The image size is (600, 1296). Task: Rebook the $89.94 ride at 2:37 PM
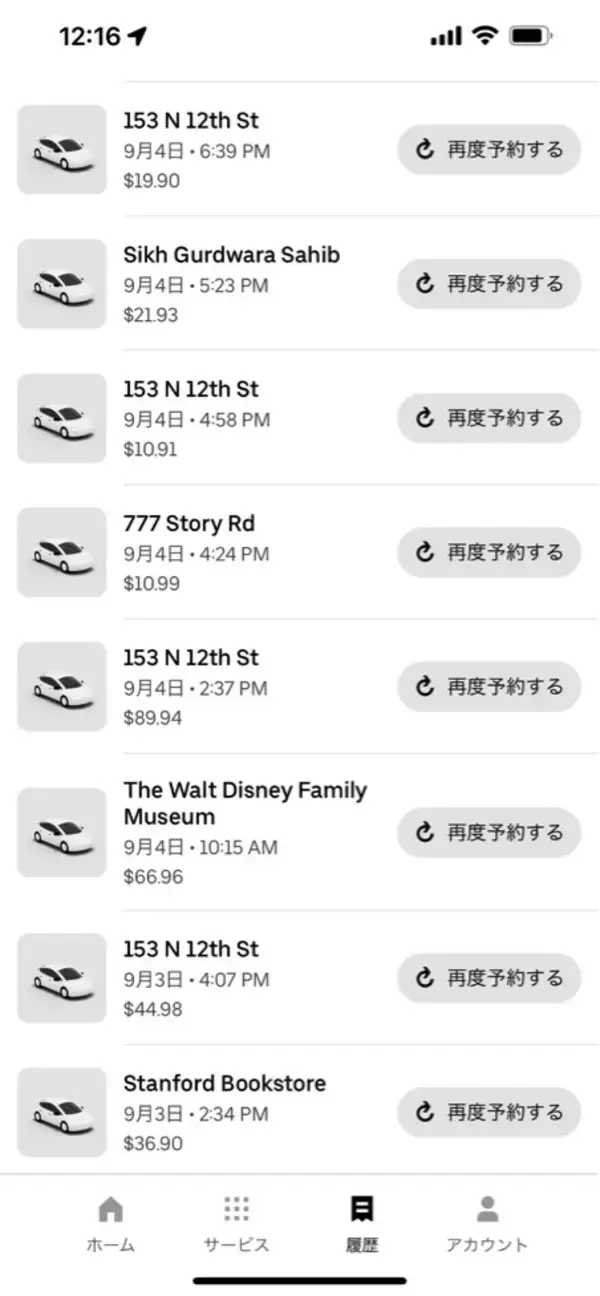point(489,686)
